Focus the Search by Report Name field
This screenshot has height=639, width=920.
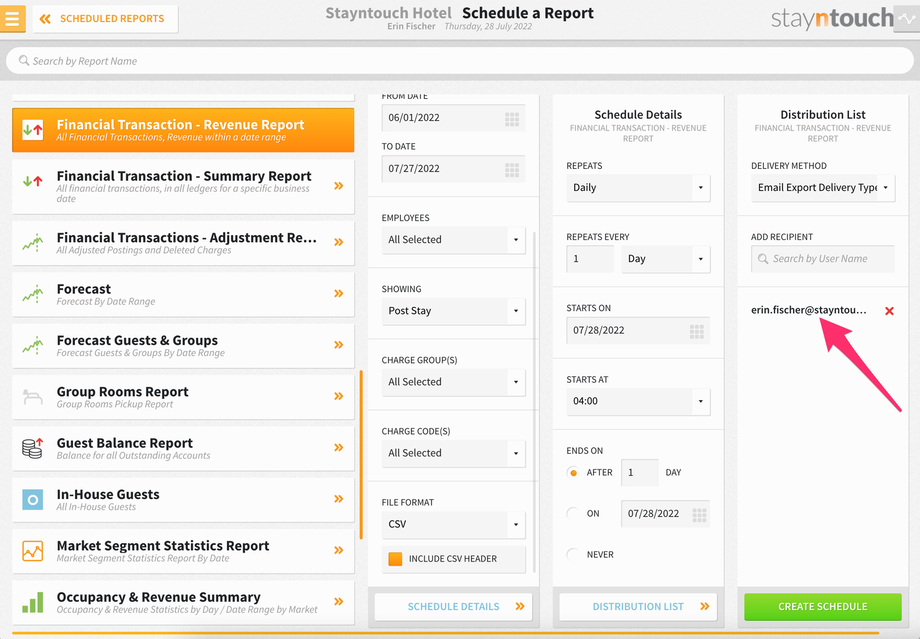pyautogui.click(x=459, y=61)
